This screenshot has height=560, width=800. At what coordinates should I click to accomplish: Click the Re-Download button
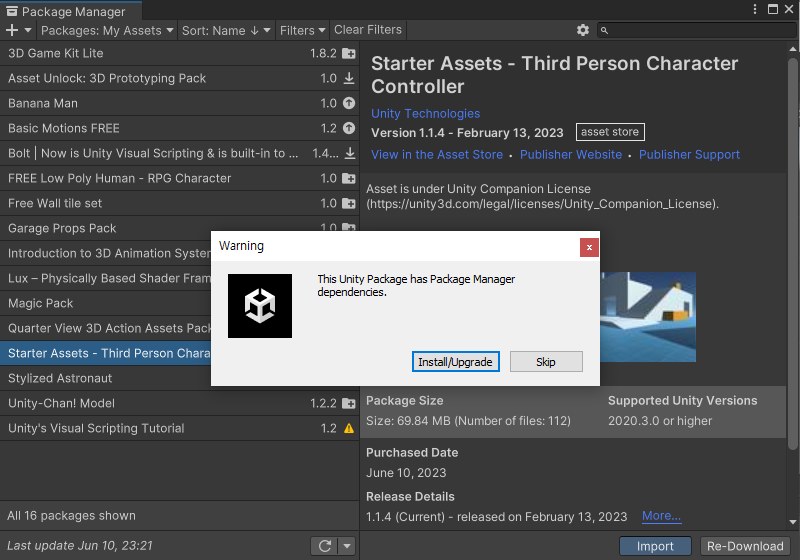745,546
